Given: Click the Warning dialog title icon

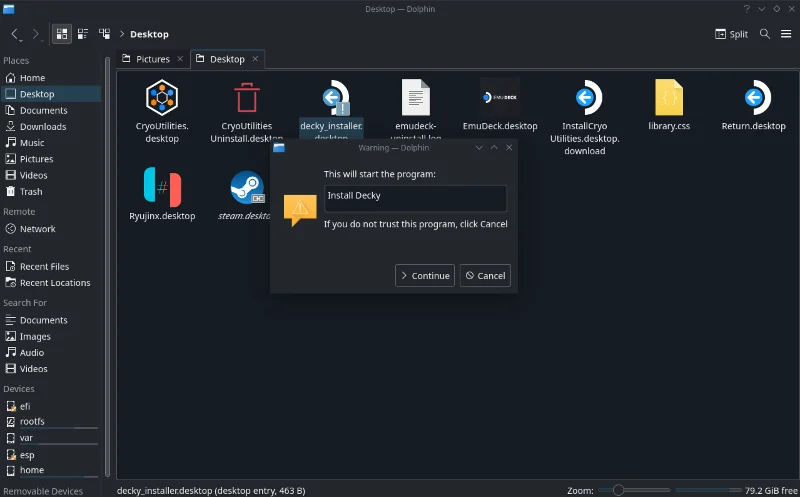Looking at the screenshot, I should [x=279, y=147].
